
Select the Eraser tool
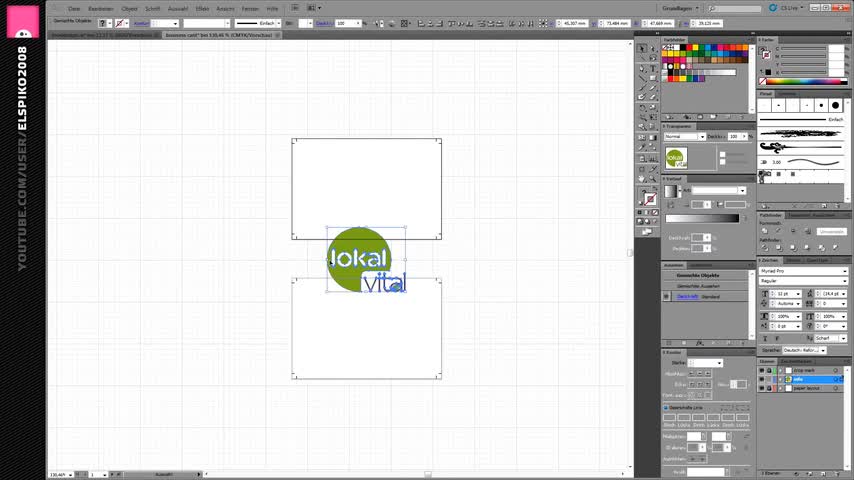[652, 97]
